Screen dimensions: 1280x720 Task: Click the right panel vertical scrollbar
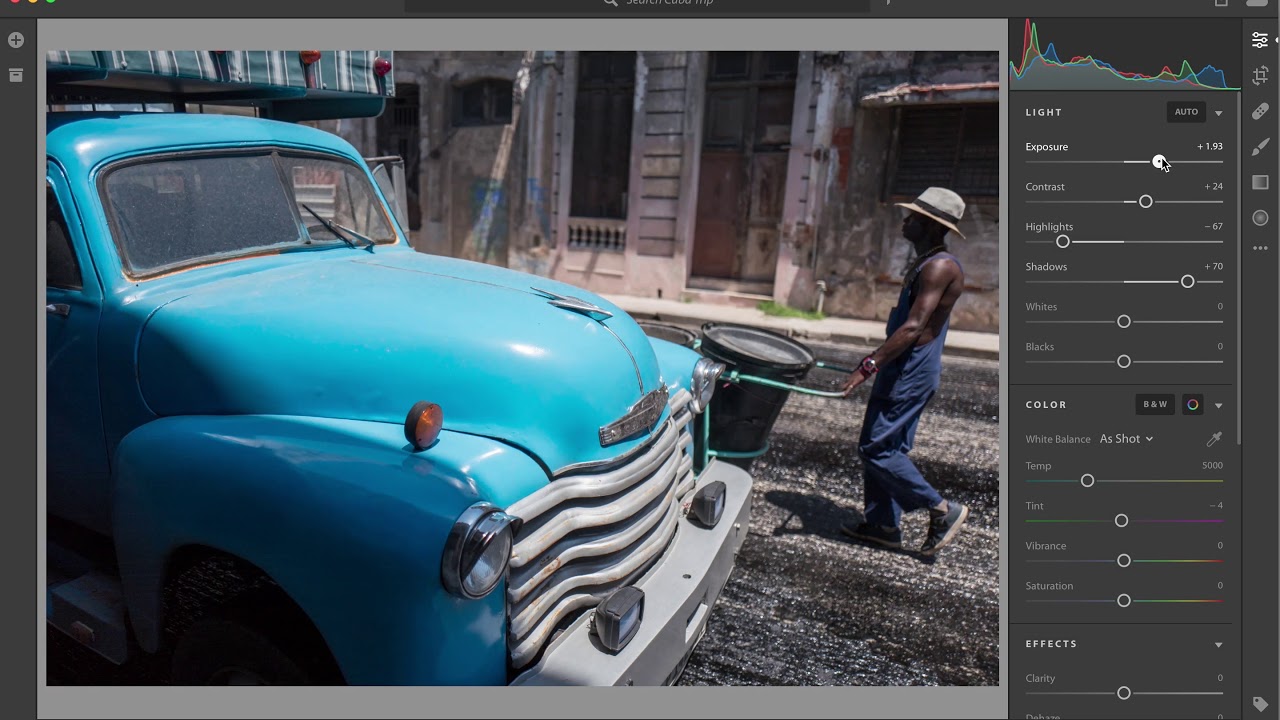[1240, 268]
